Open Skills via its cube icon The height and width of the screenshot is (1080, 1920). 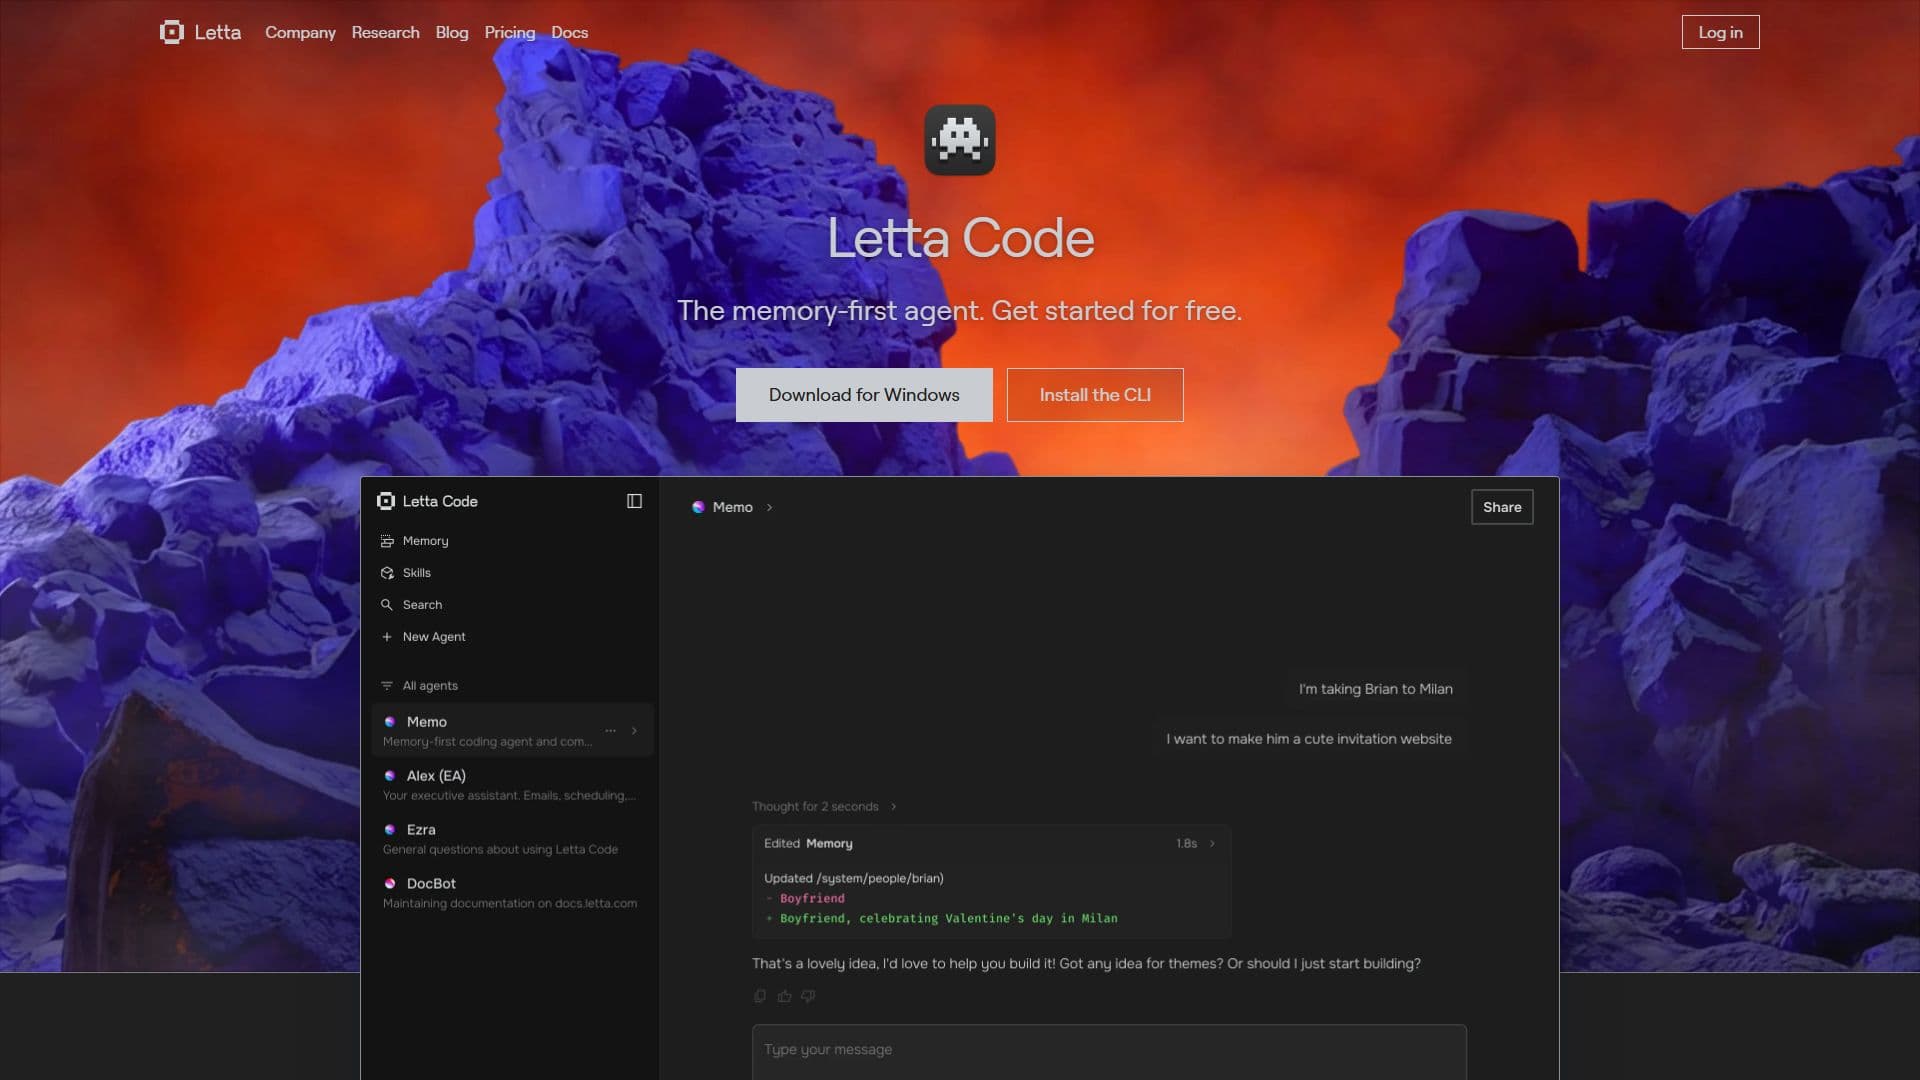[x=387, y=573]
